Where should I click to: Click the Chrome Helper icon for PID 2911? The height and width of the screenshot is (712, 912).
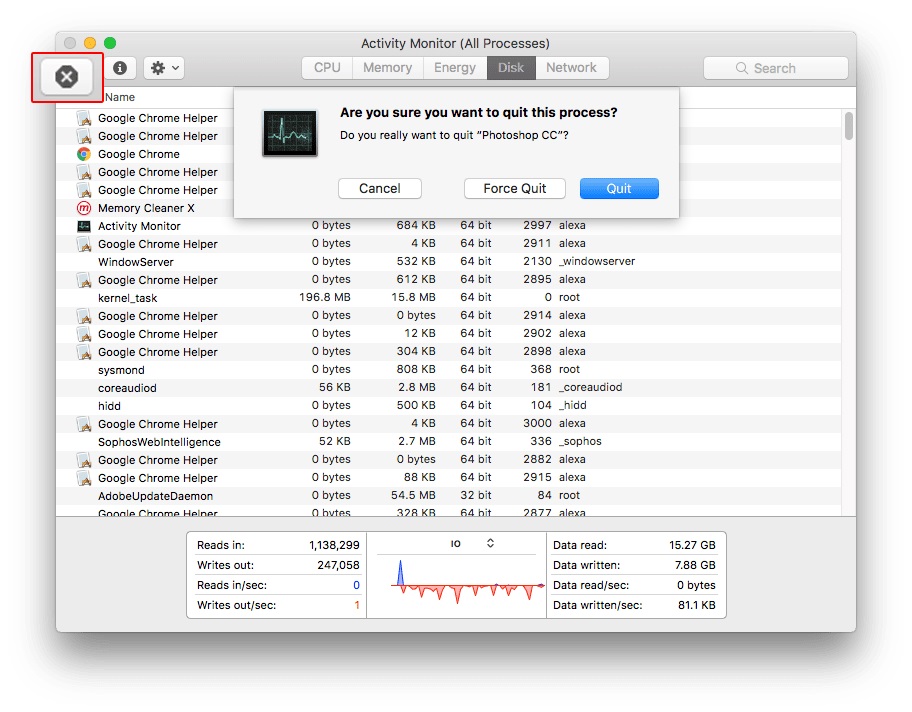[84, 244]
